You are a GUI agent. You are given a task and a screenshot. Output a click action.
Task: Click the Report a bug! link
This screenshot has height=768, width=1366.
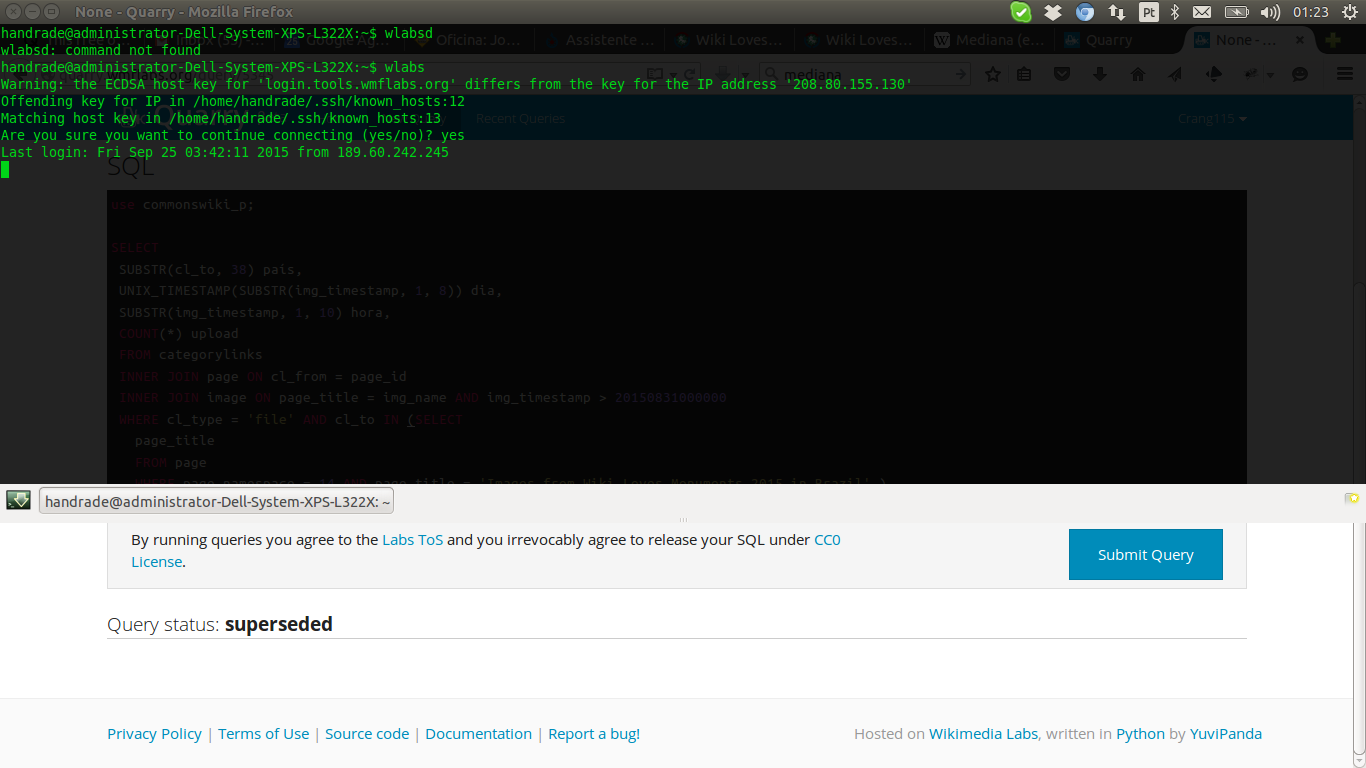pos(594,734)
